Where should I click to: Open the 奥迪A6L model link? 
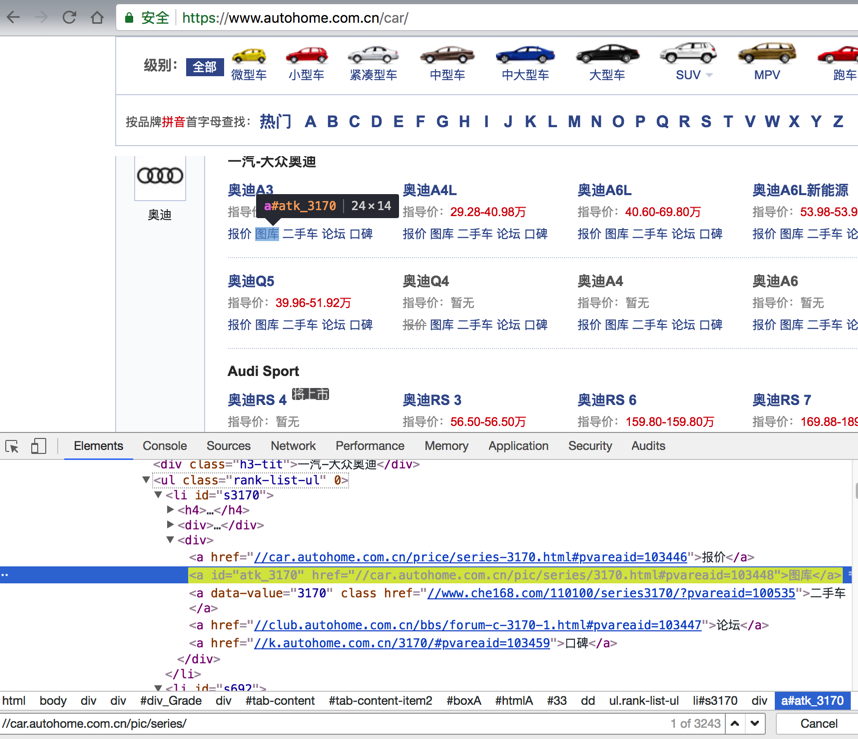605,190
